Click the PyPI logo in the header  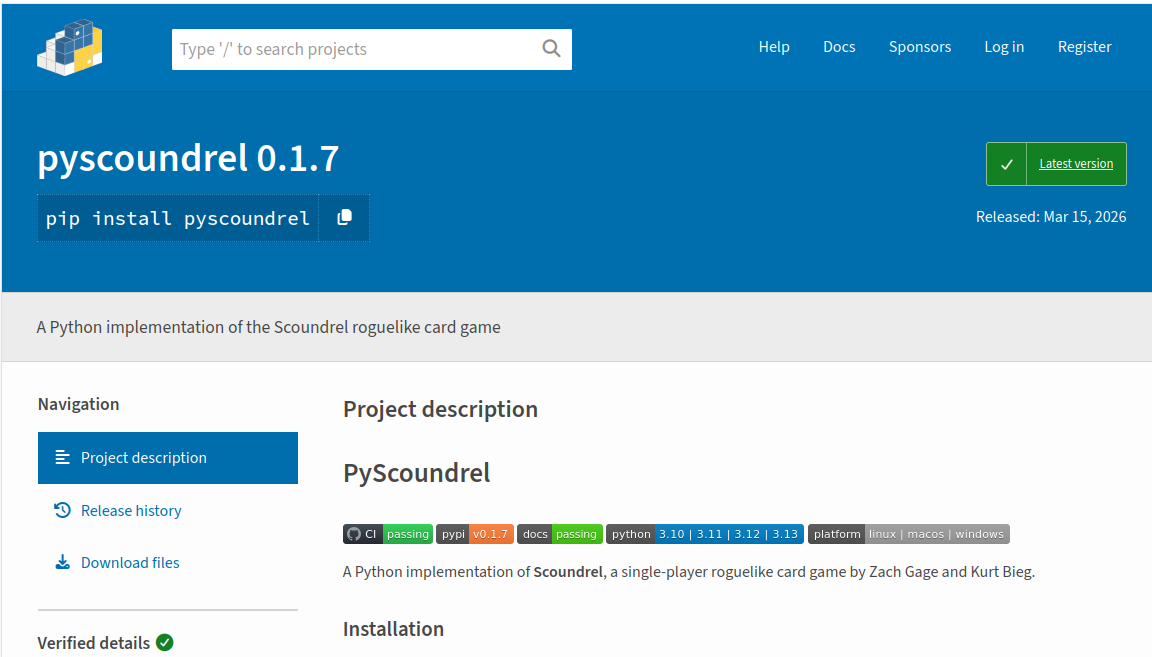[70, 47]
